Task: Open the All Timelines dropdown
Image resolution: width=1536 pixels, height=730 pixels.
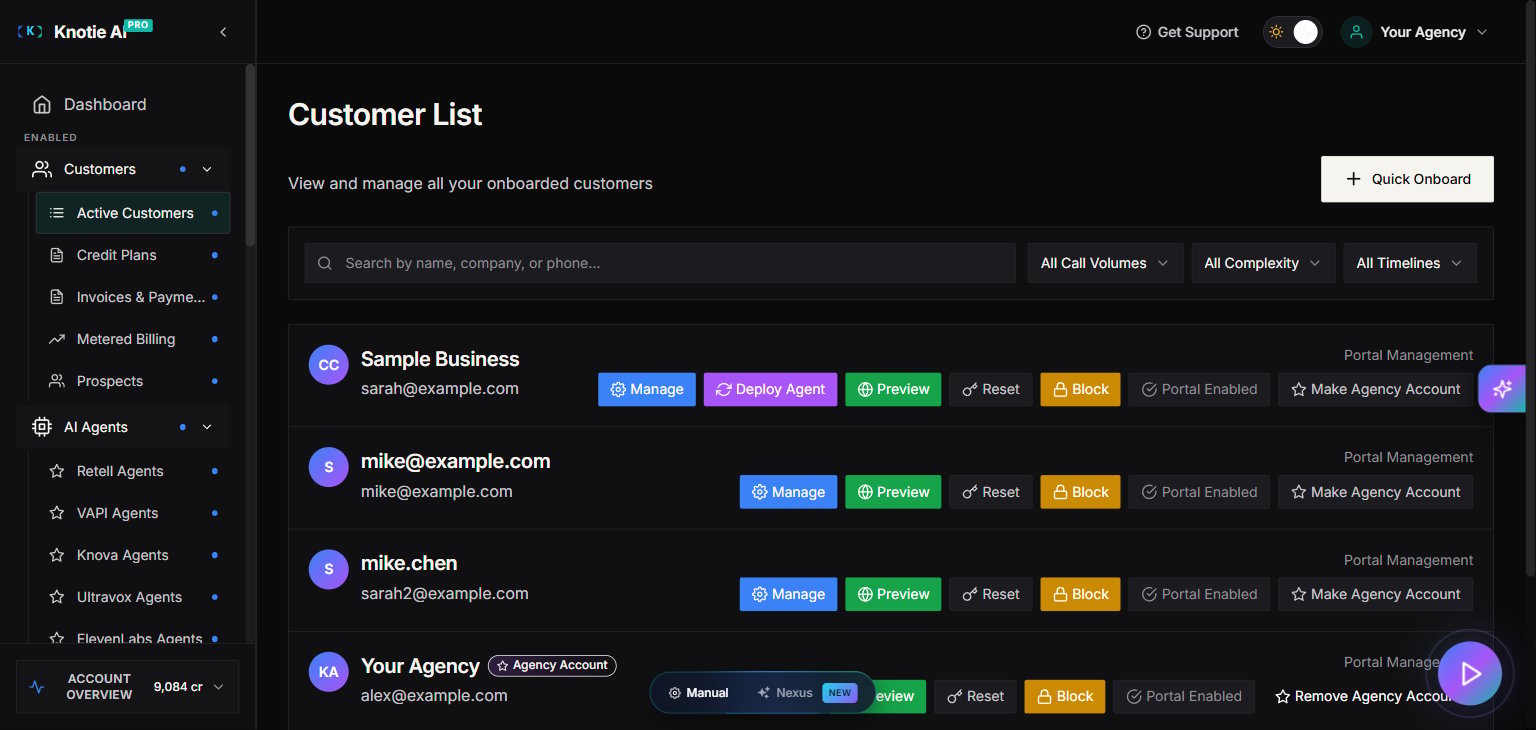Action: click(1410, 263)
